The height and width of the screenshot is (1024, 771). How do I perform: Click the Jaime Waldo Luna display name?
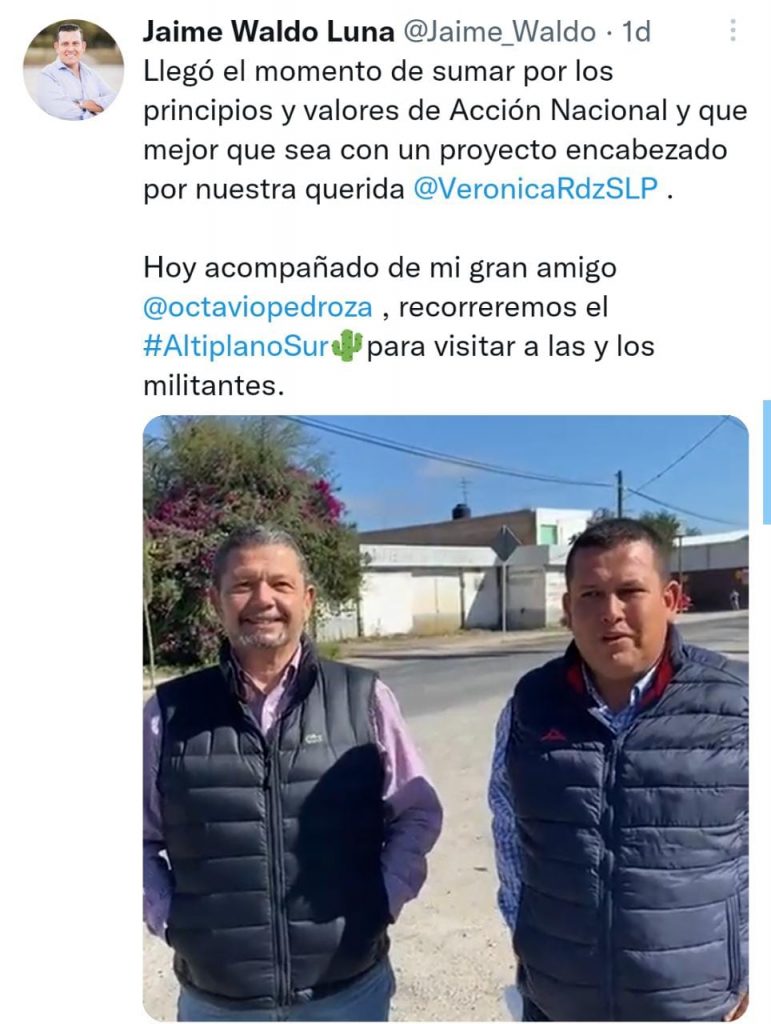click(x=268, y=31)
